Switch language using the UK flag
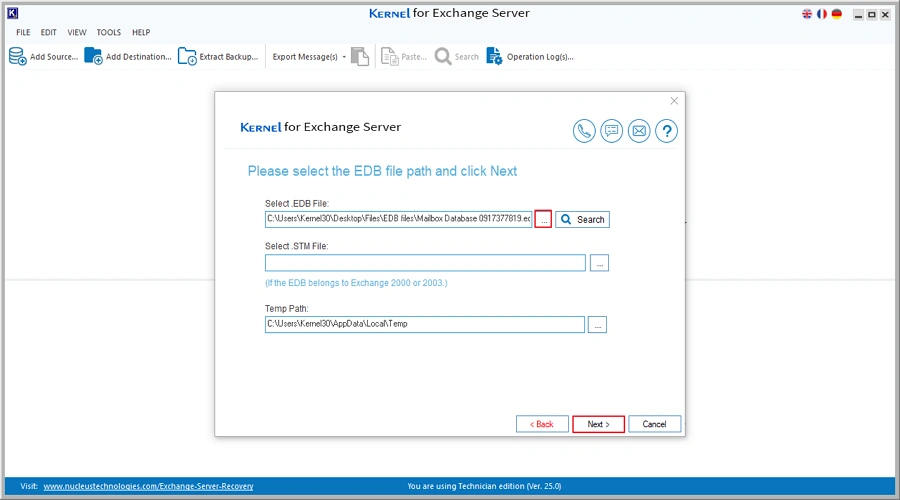This screenshot has height=500, width=900. coord(807,14)
